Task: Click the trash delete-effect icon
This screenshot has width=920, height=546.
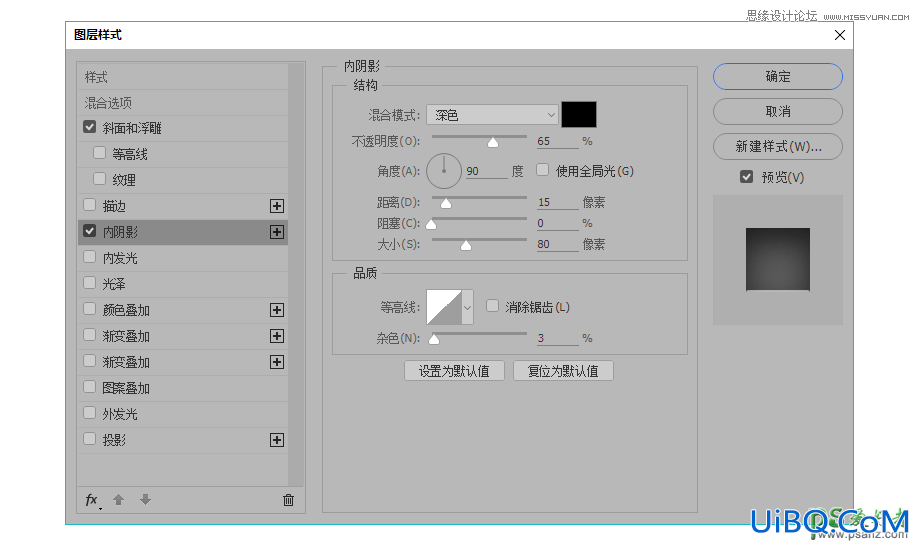Action: [288, 500]
